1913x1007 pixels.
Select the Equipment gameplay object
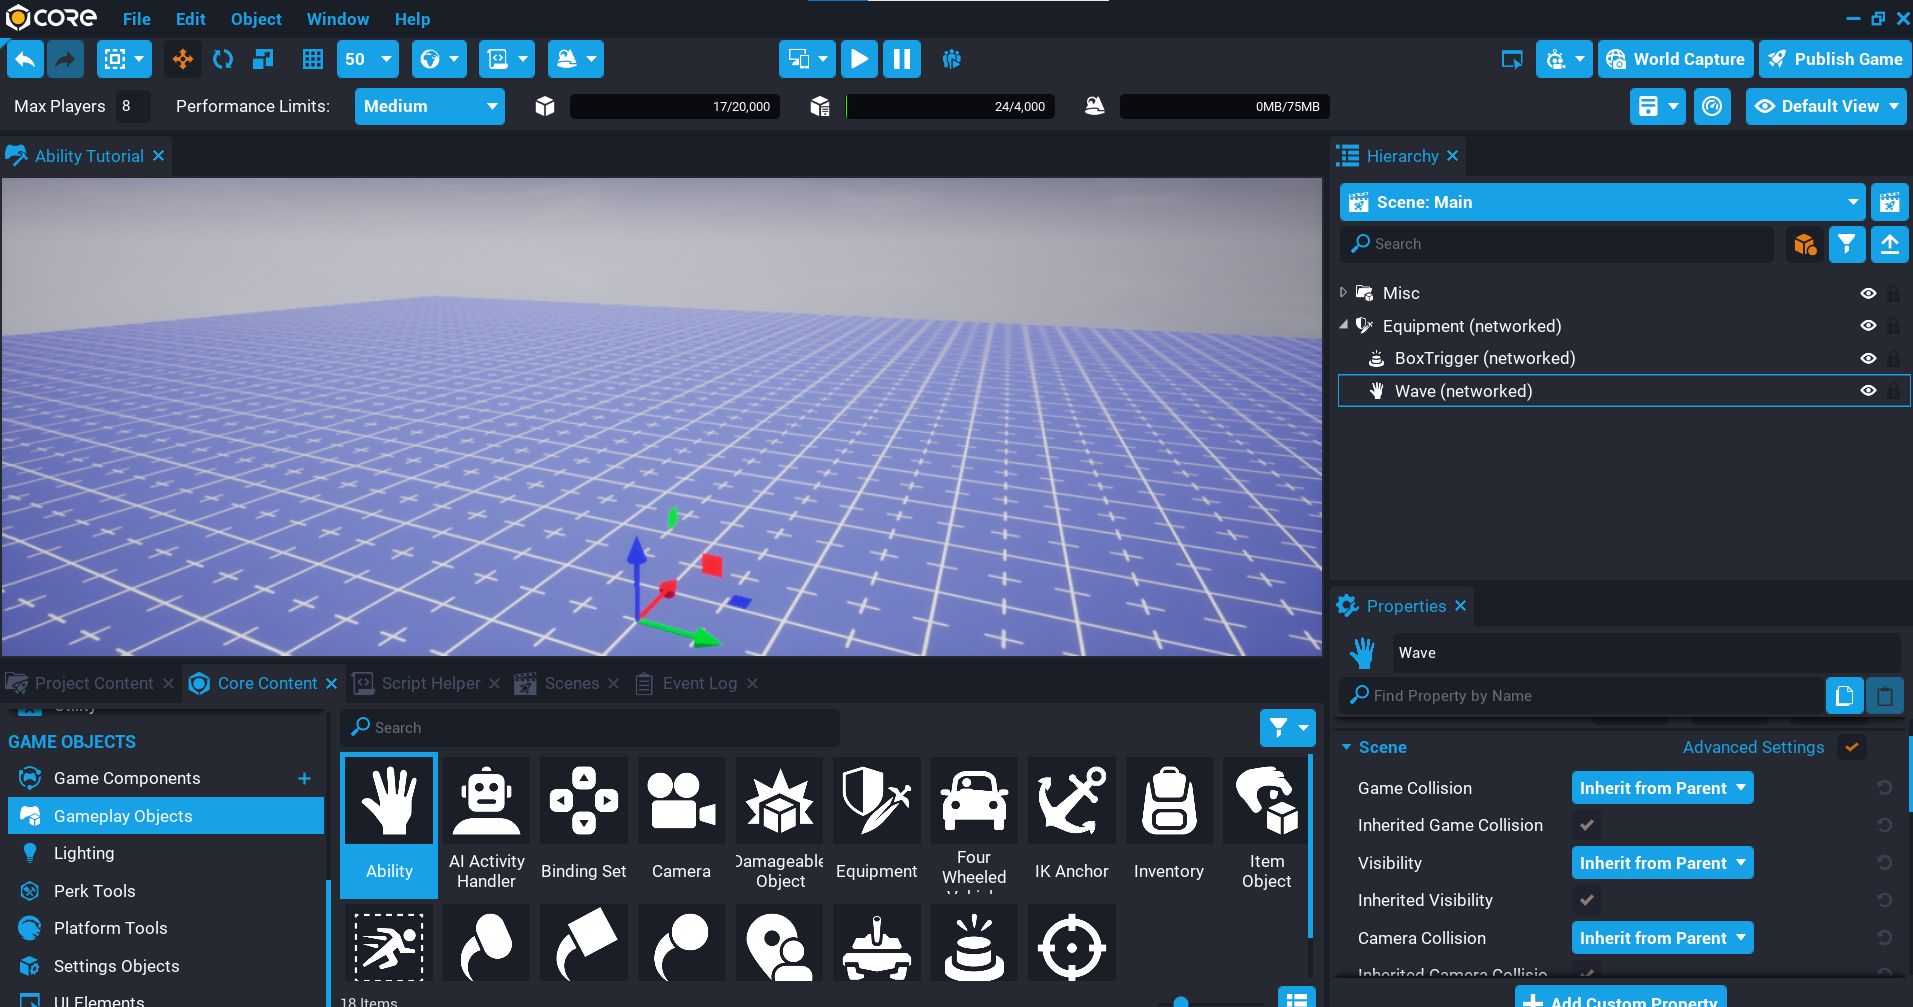pos(876,820)
